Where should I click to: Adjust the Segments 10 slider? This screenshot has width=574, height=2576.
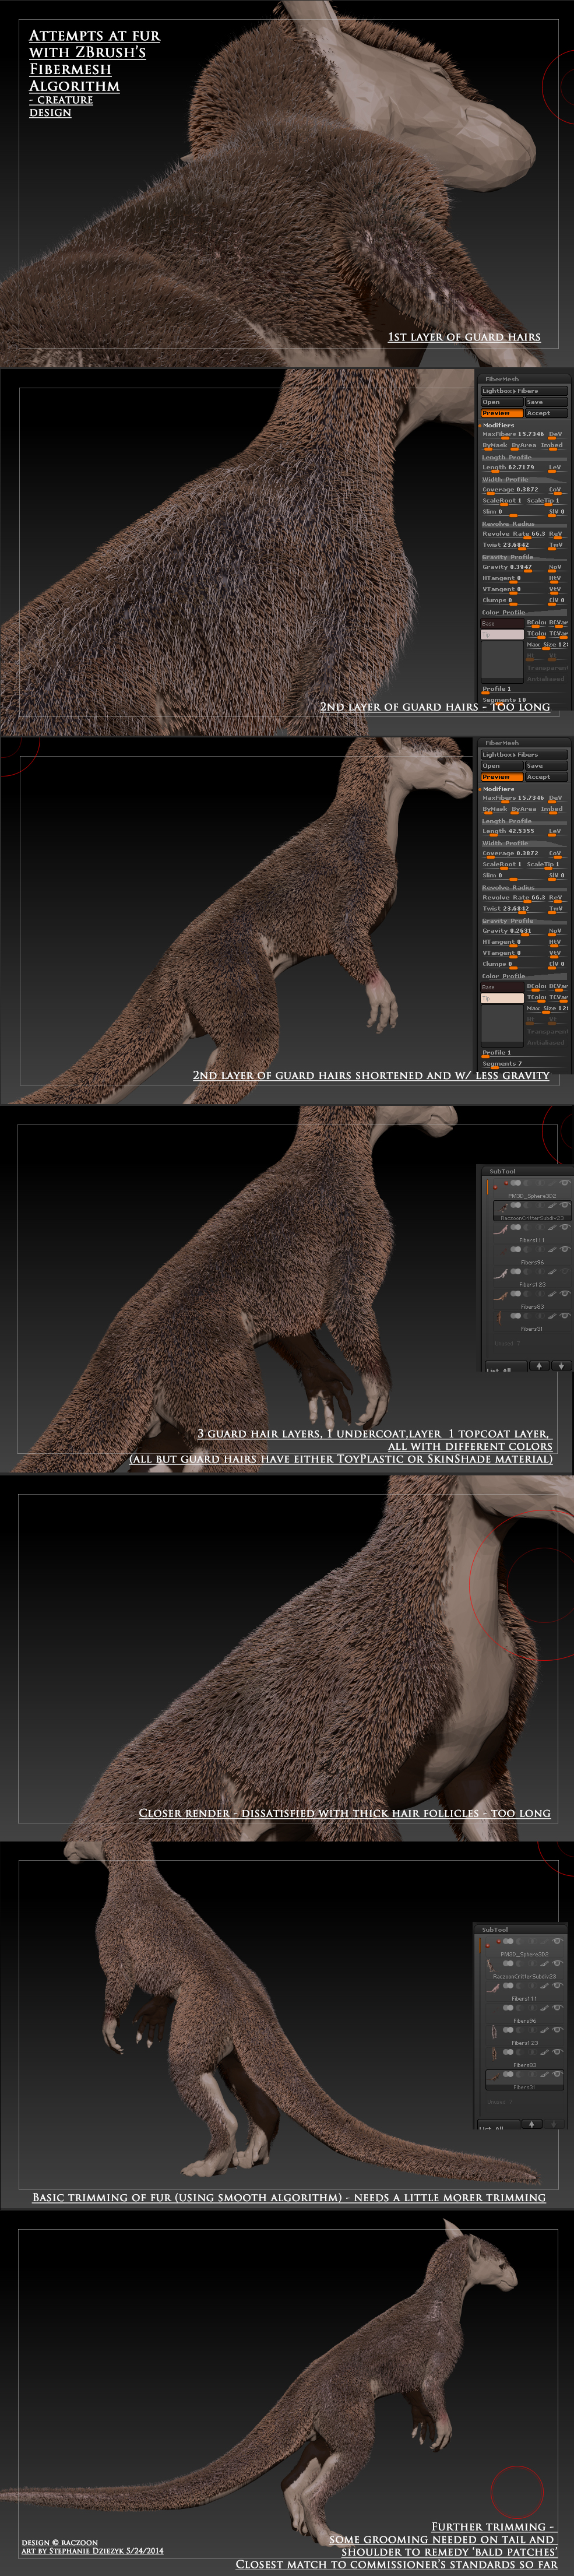524,701
